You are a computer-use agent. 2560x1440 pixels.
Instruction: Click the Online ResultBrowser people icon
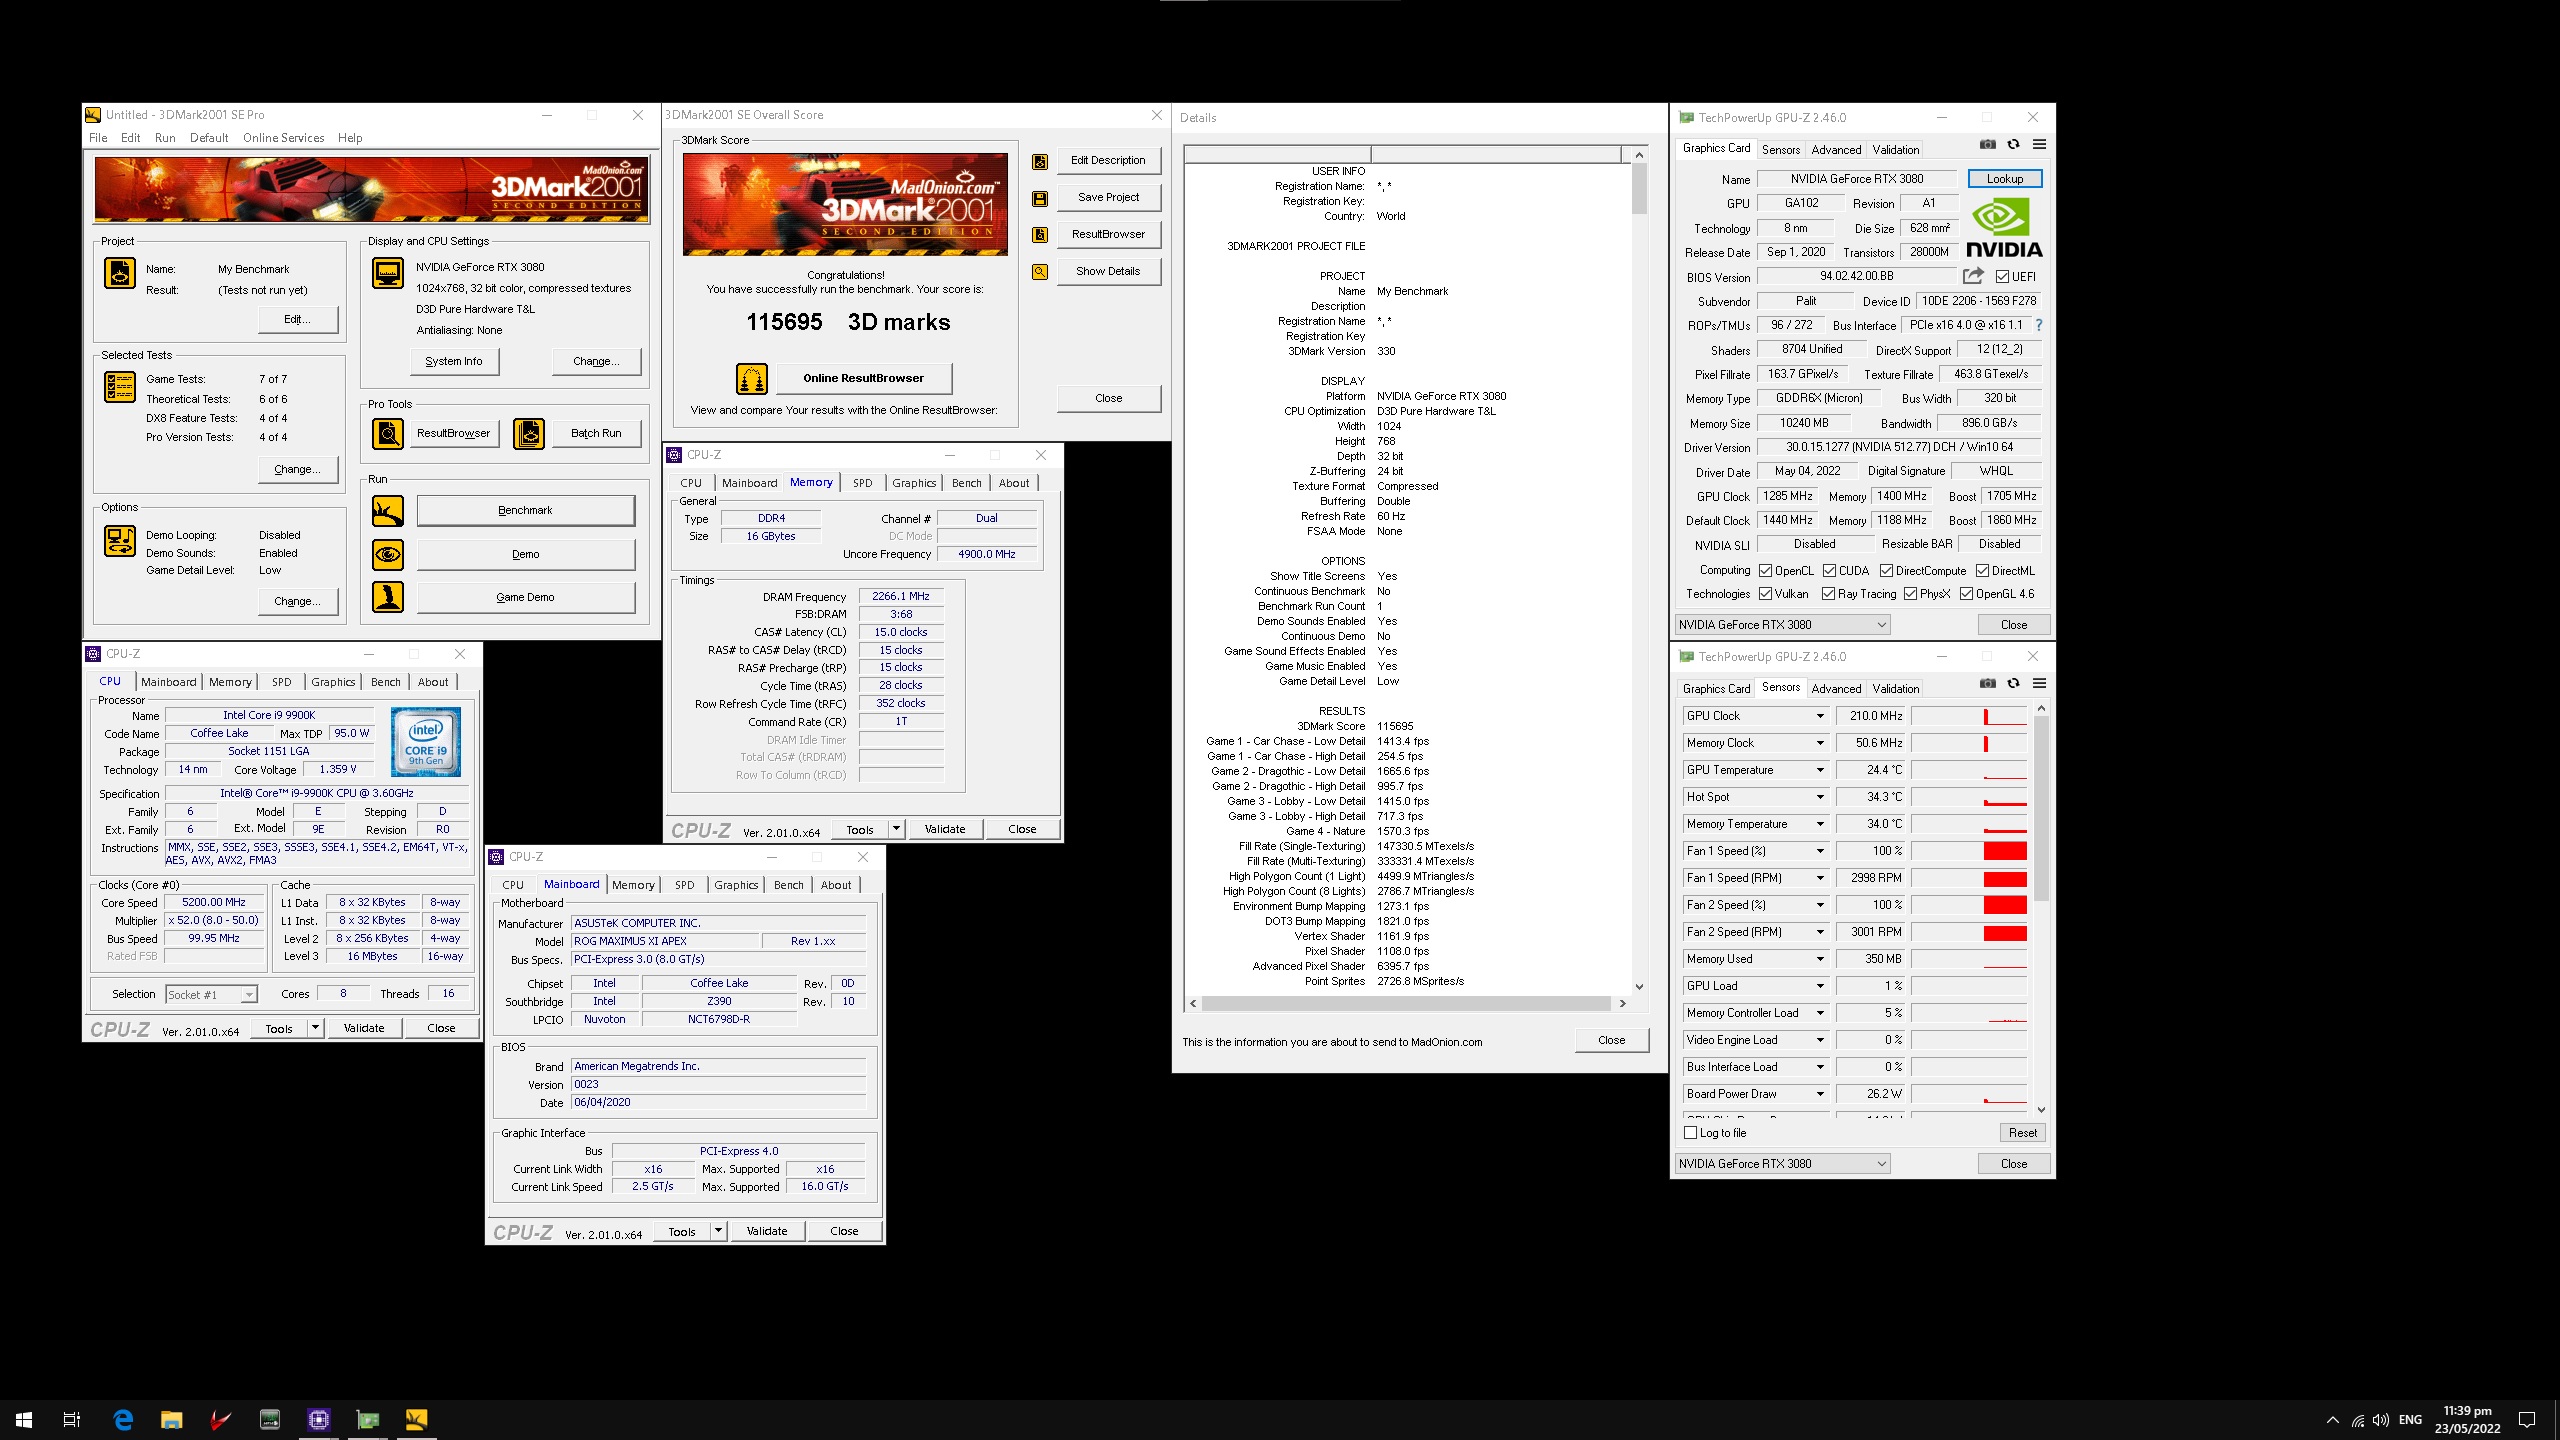(x=752, y=379)
